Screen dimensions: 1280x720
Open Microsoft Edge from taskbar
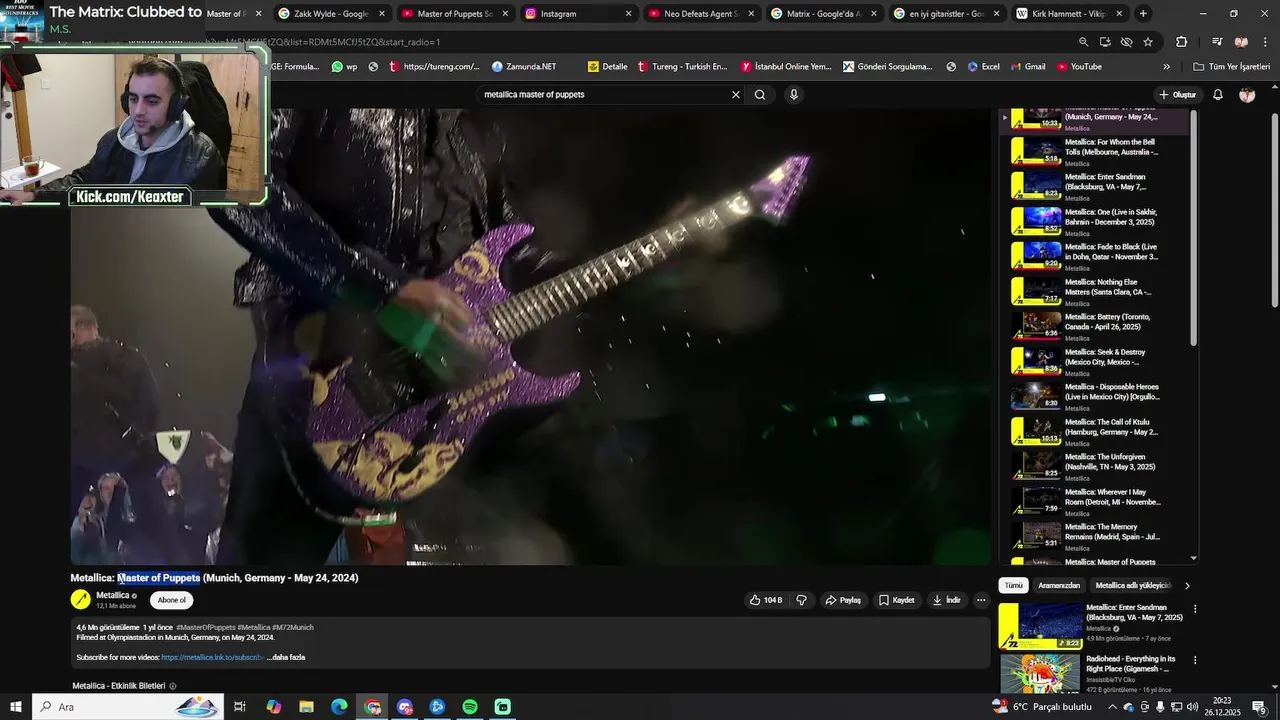pyautogui.click(x=339, y=707)
